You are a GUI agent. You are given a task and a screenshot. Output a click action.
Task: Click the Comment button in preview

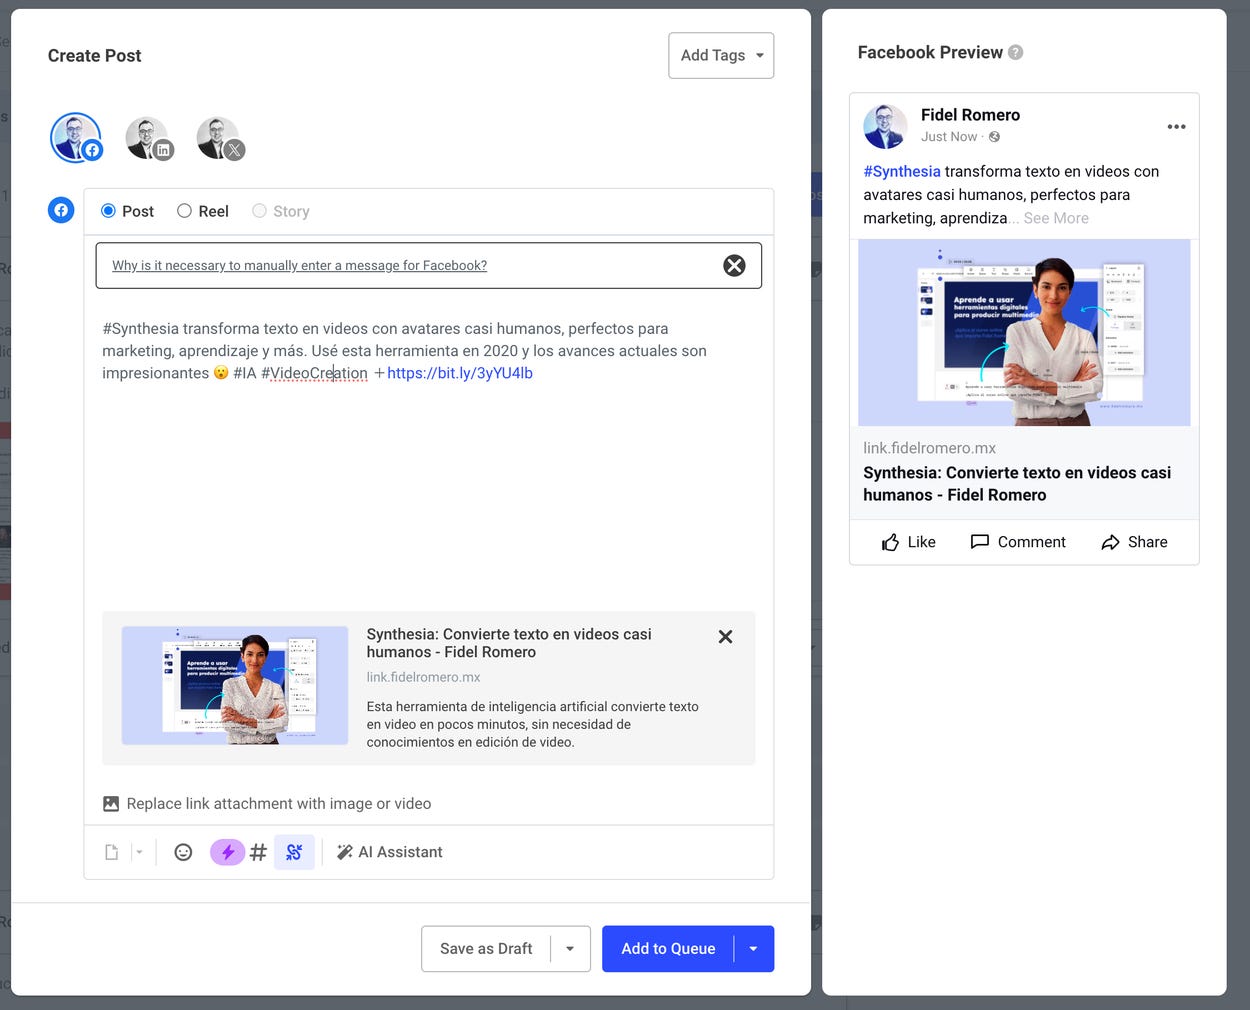point(1018,542)
